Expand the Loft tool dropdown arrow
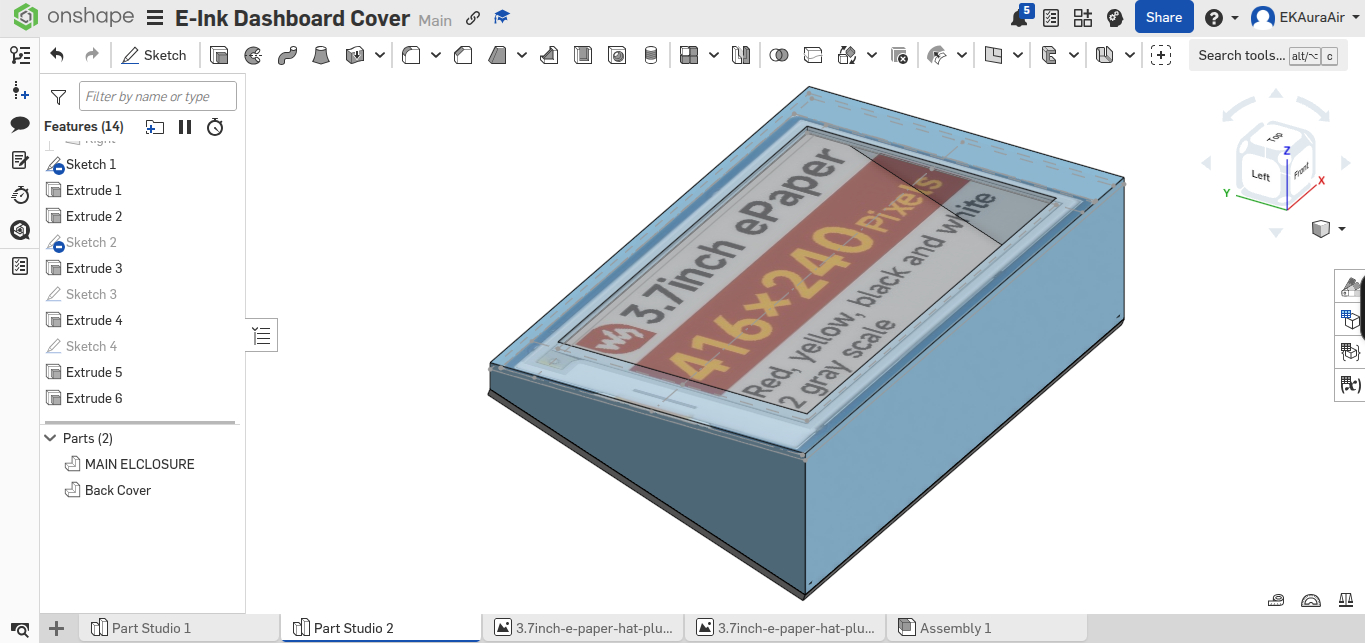This screenshot has height=643, width=1365. (x=380, y=55)
